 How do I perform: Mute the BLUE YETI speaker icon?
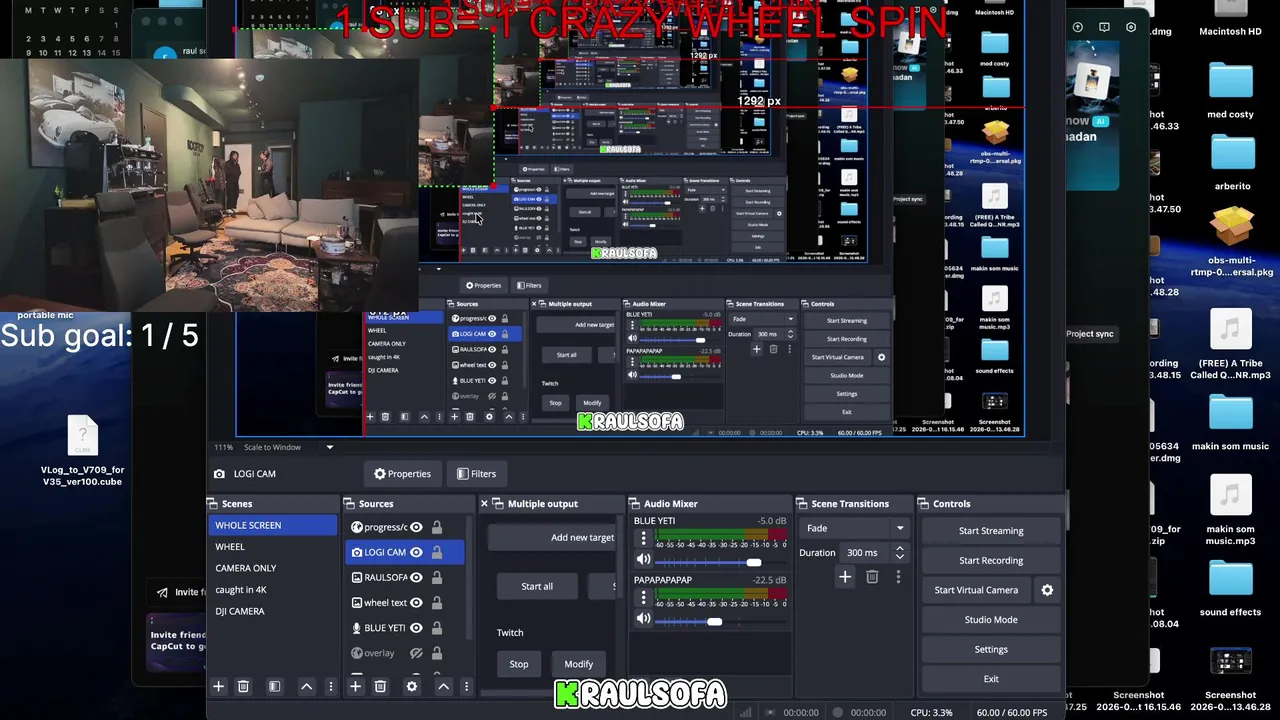pyautogui.click(x=644, y=560)
